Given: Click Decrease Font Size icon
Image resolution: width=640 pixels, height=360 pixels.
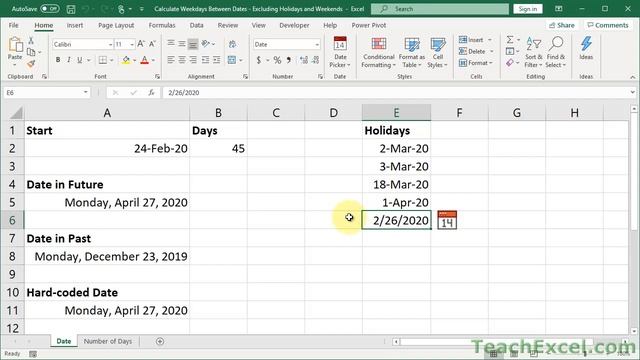Looking at the screenshot, I should point(152,44).
